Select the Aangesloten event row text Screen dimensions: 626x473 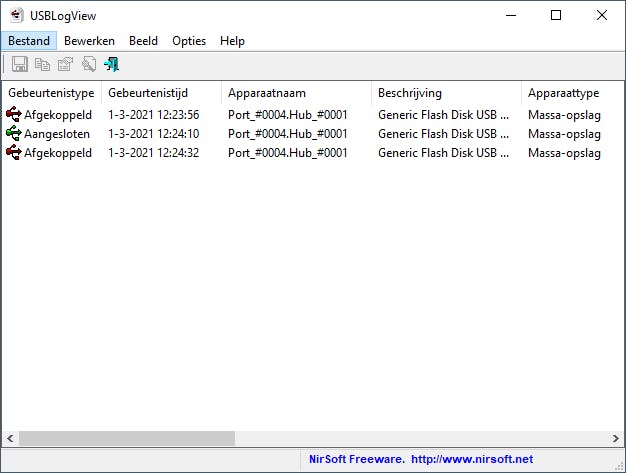point(57,134)
